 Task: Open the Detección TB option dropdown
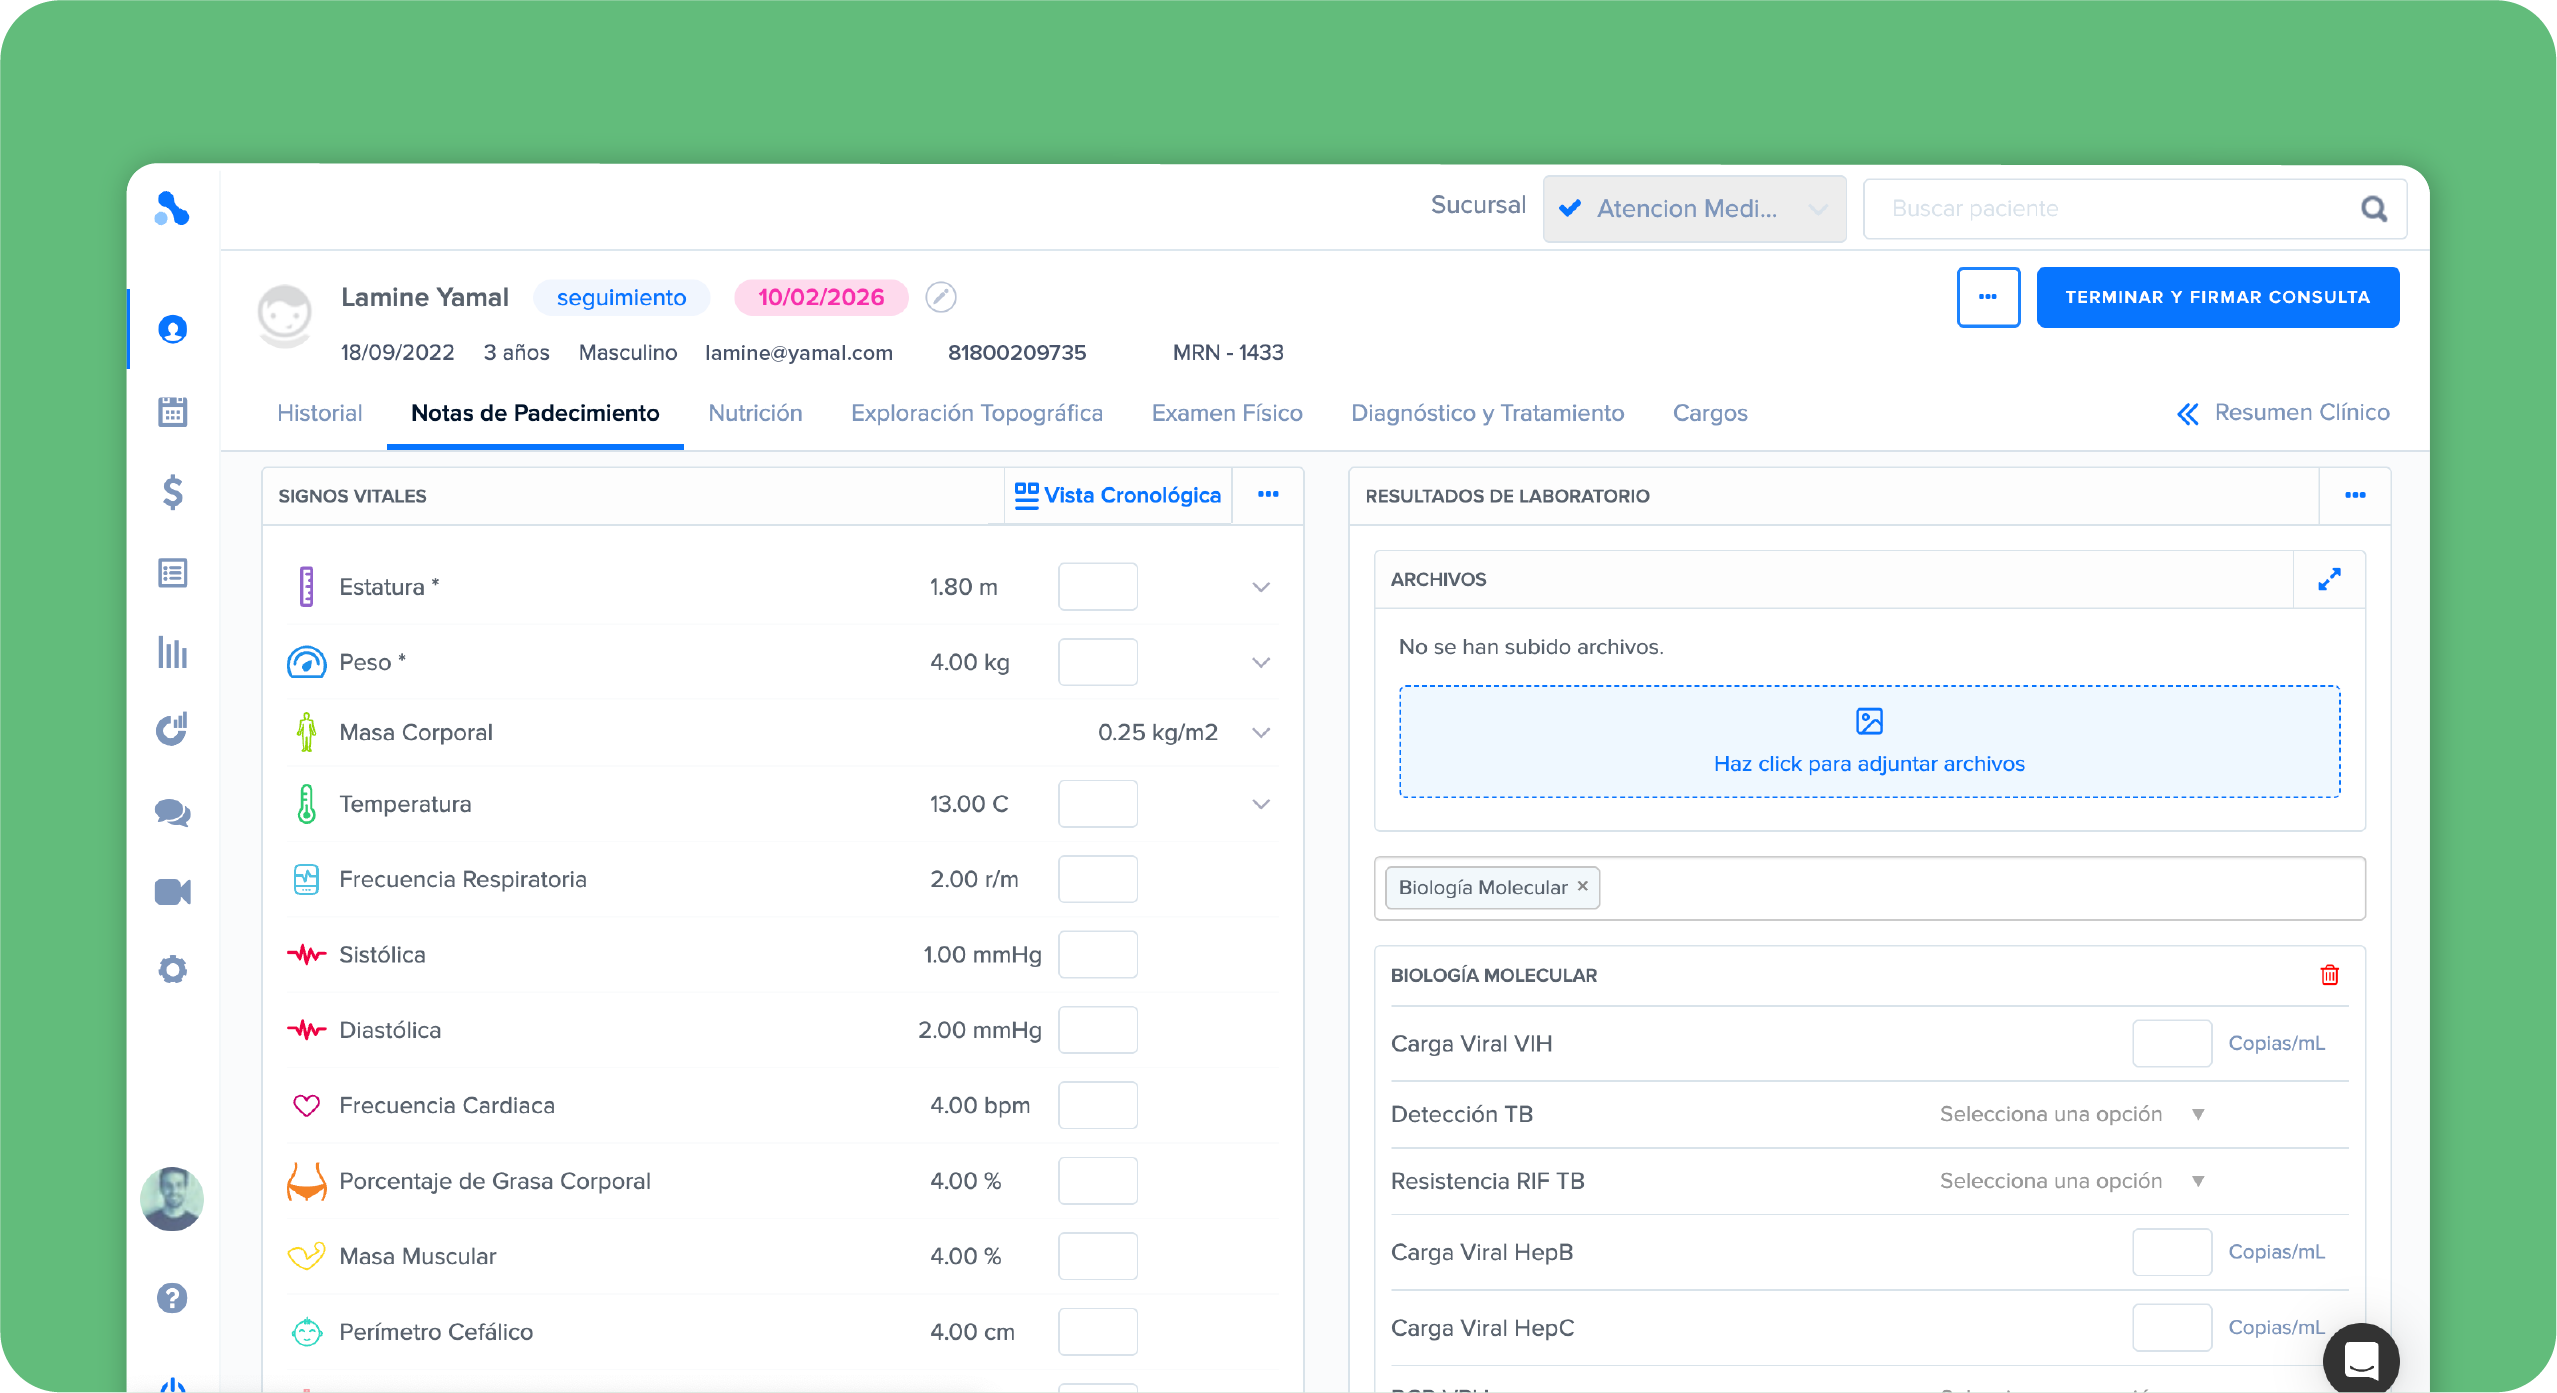click(2070, 1114)
